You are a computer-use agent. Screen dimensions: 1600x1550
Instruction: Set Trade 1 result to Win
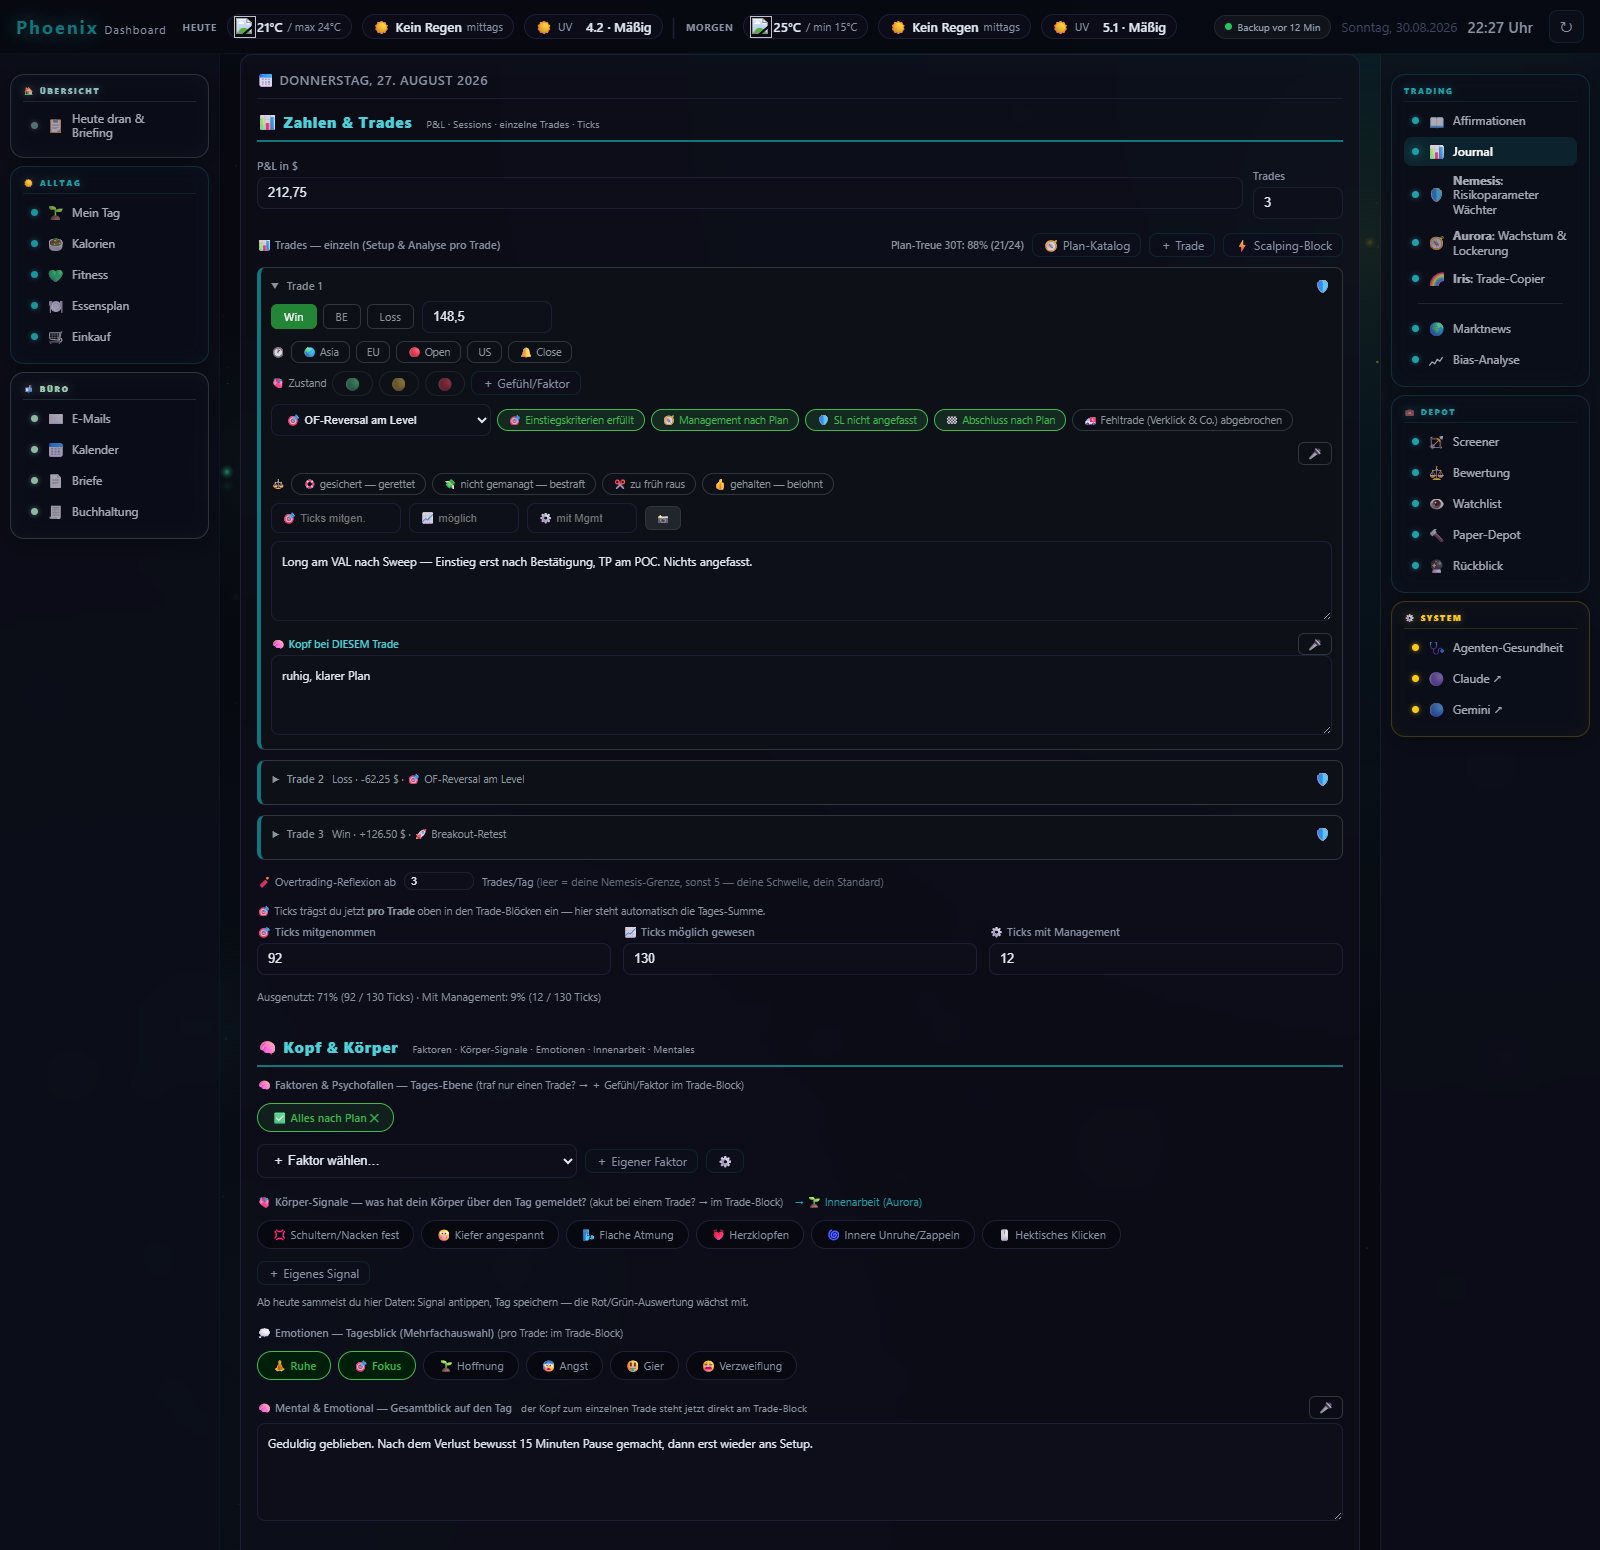pos(294,317)
